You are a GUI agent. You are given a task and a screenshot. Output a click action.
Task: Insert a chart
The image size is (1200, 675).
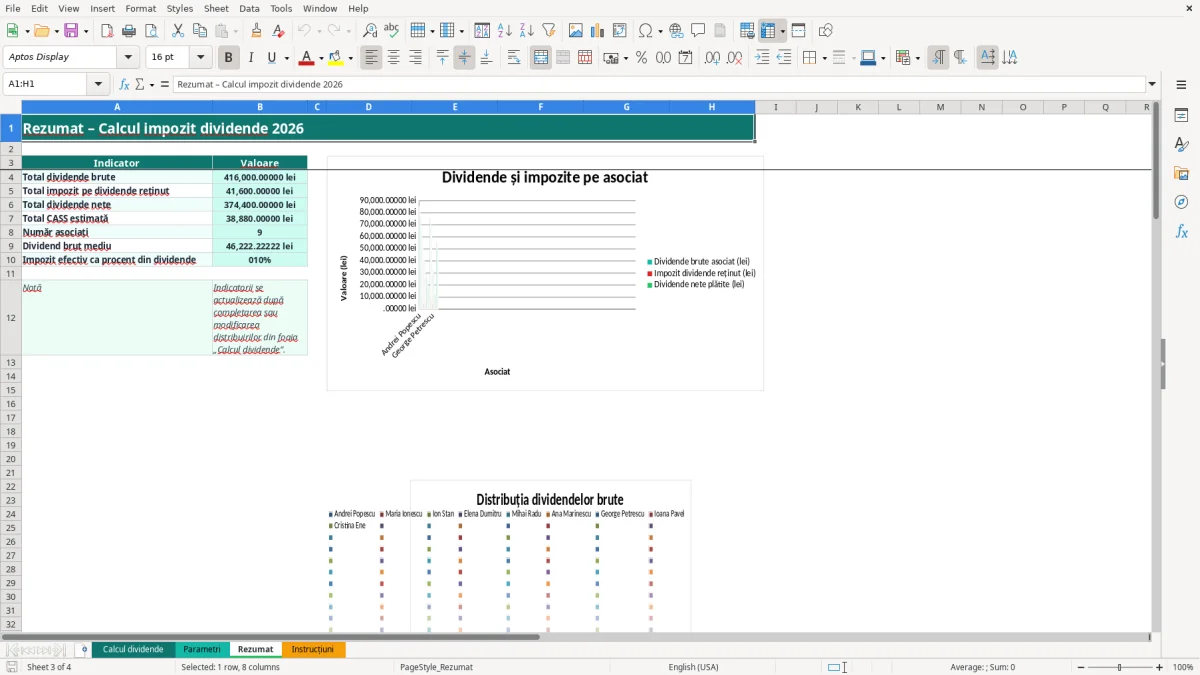(x=598, y=31)
